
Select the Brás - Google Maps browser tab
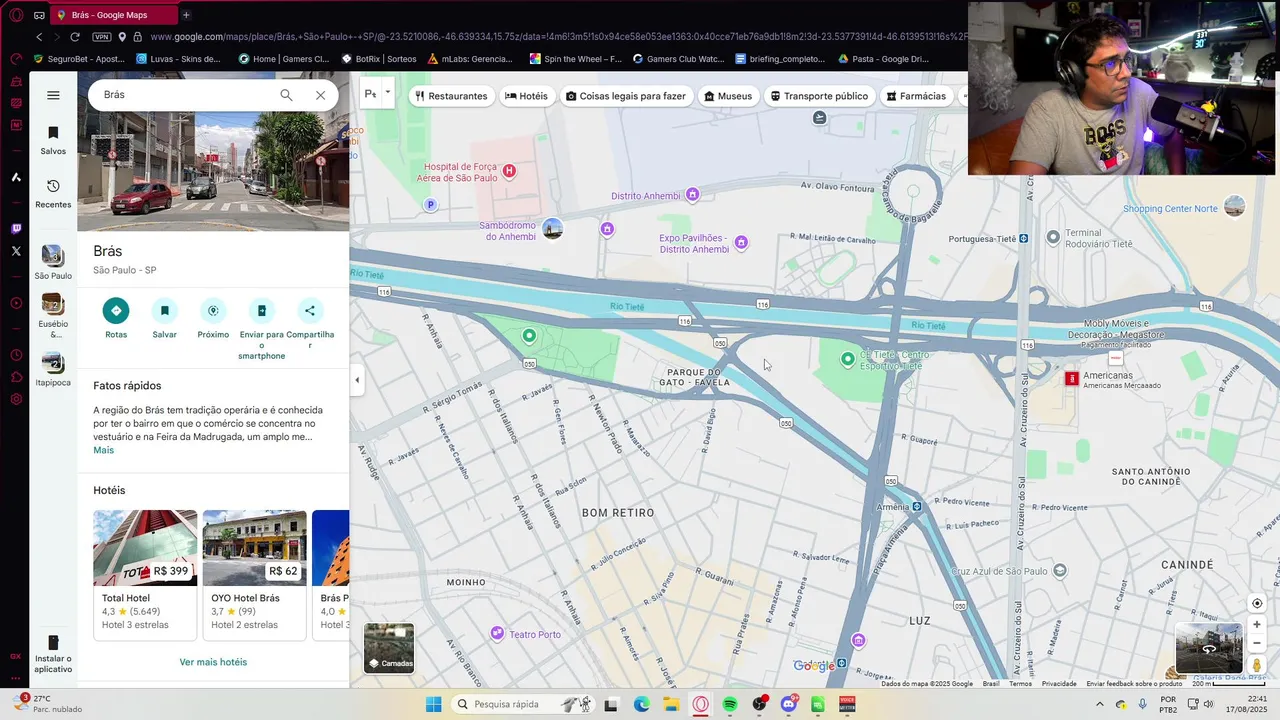[112, 15]
